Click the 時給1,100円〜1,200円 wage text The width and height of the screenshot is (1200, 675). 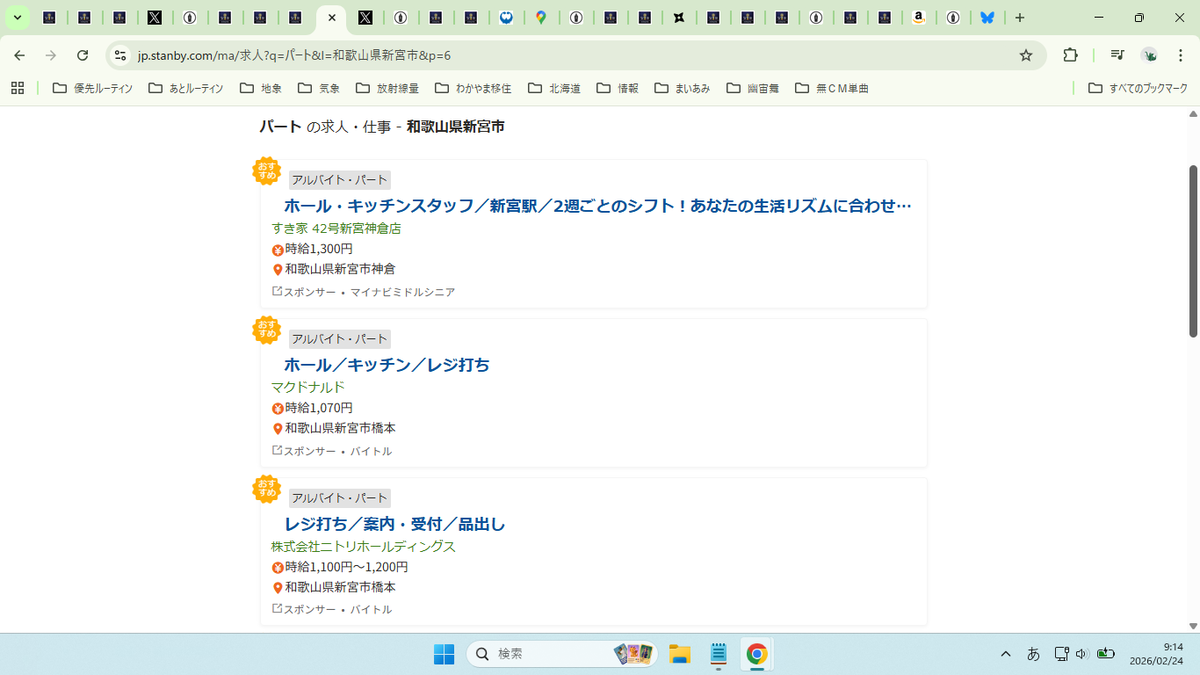pos(346,567)
